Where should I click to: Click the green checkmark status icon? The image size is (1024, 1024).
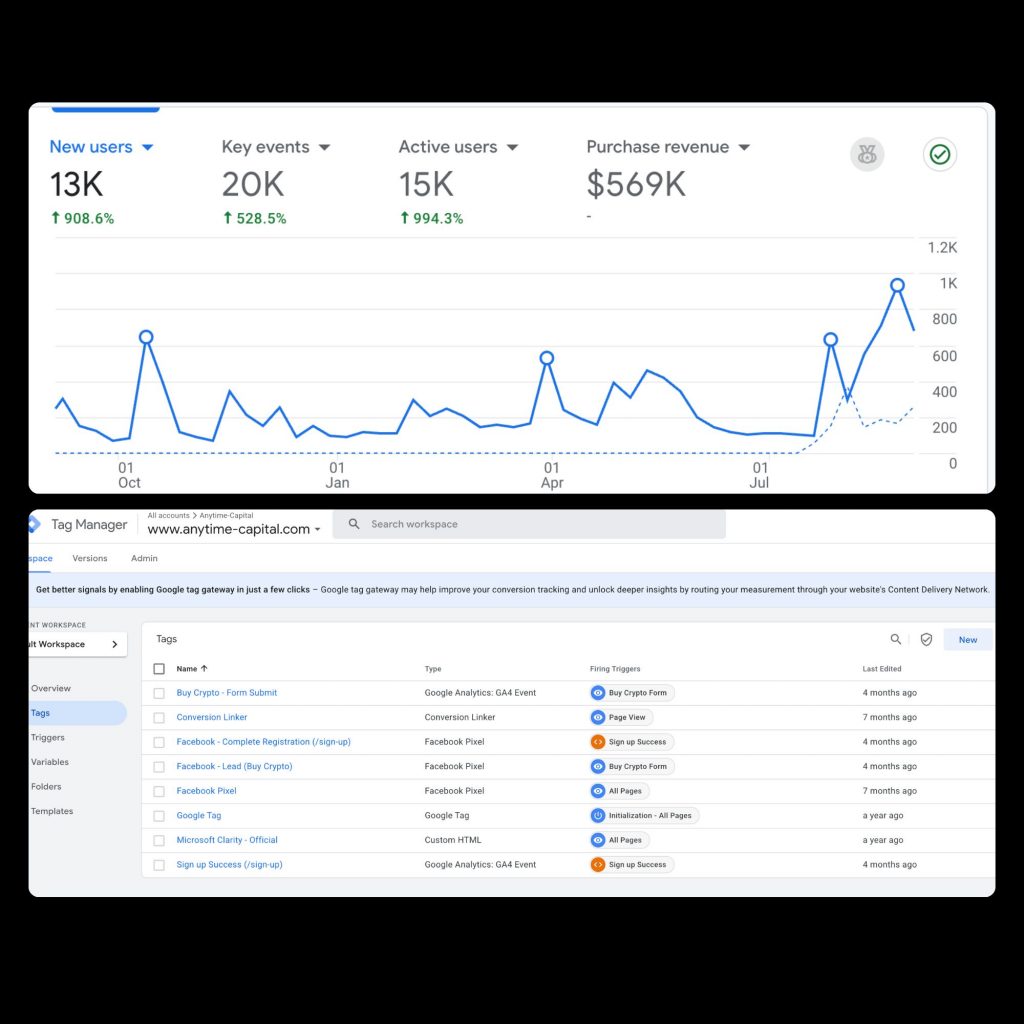939,154
